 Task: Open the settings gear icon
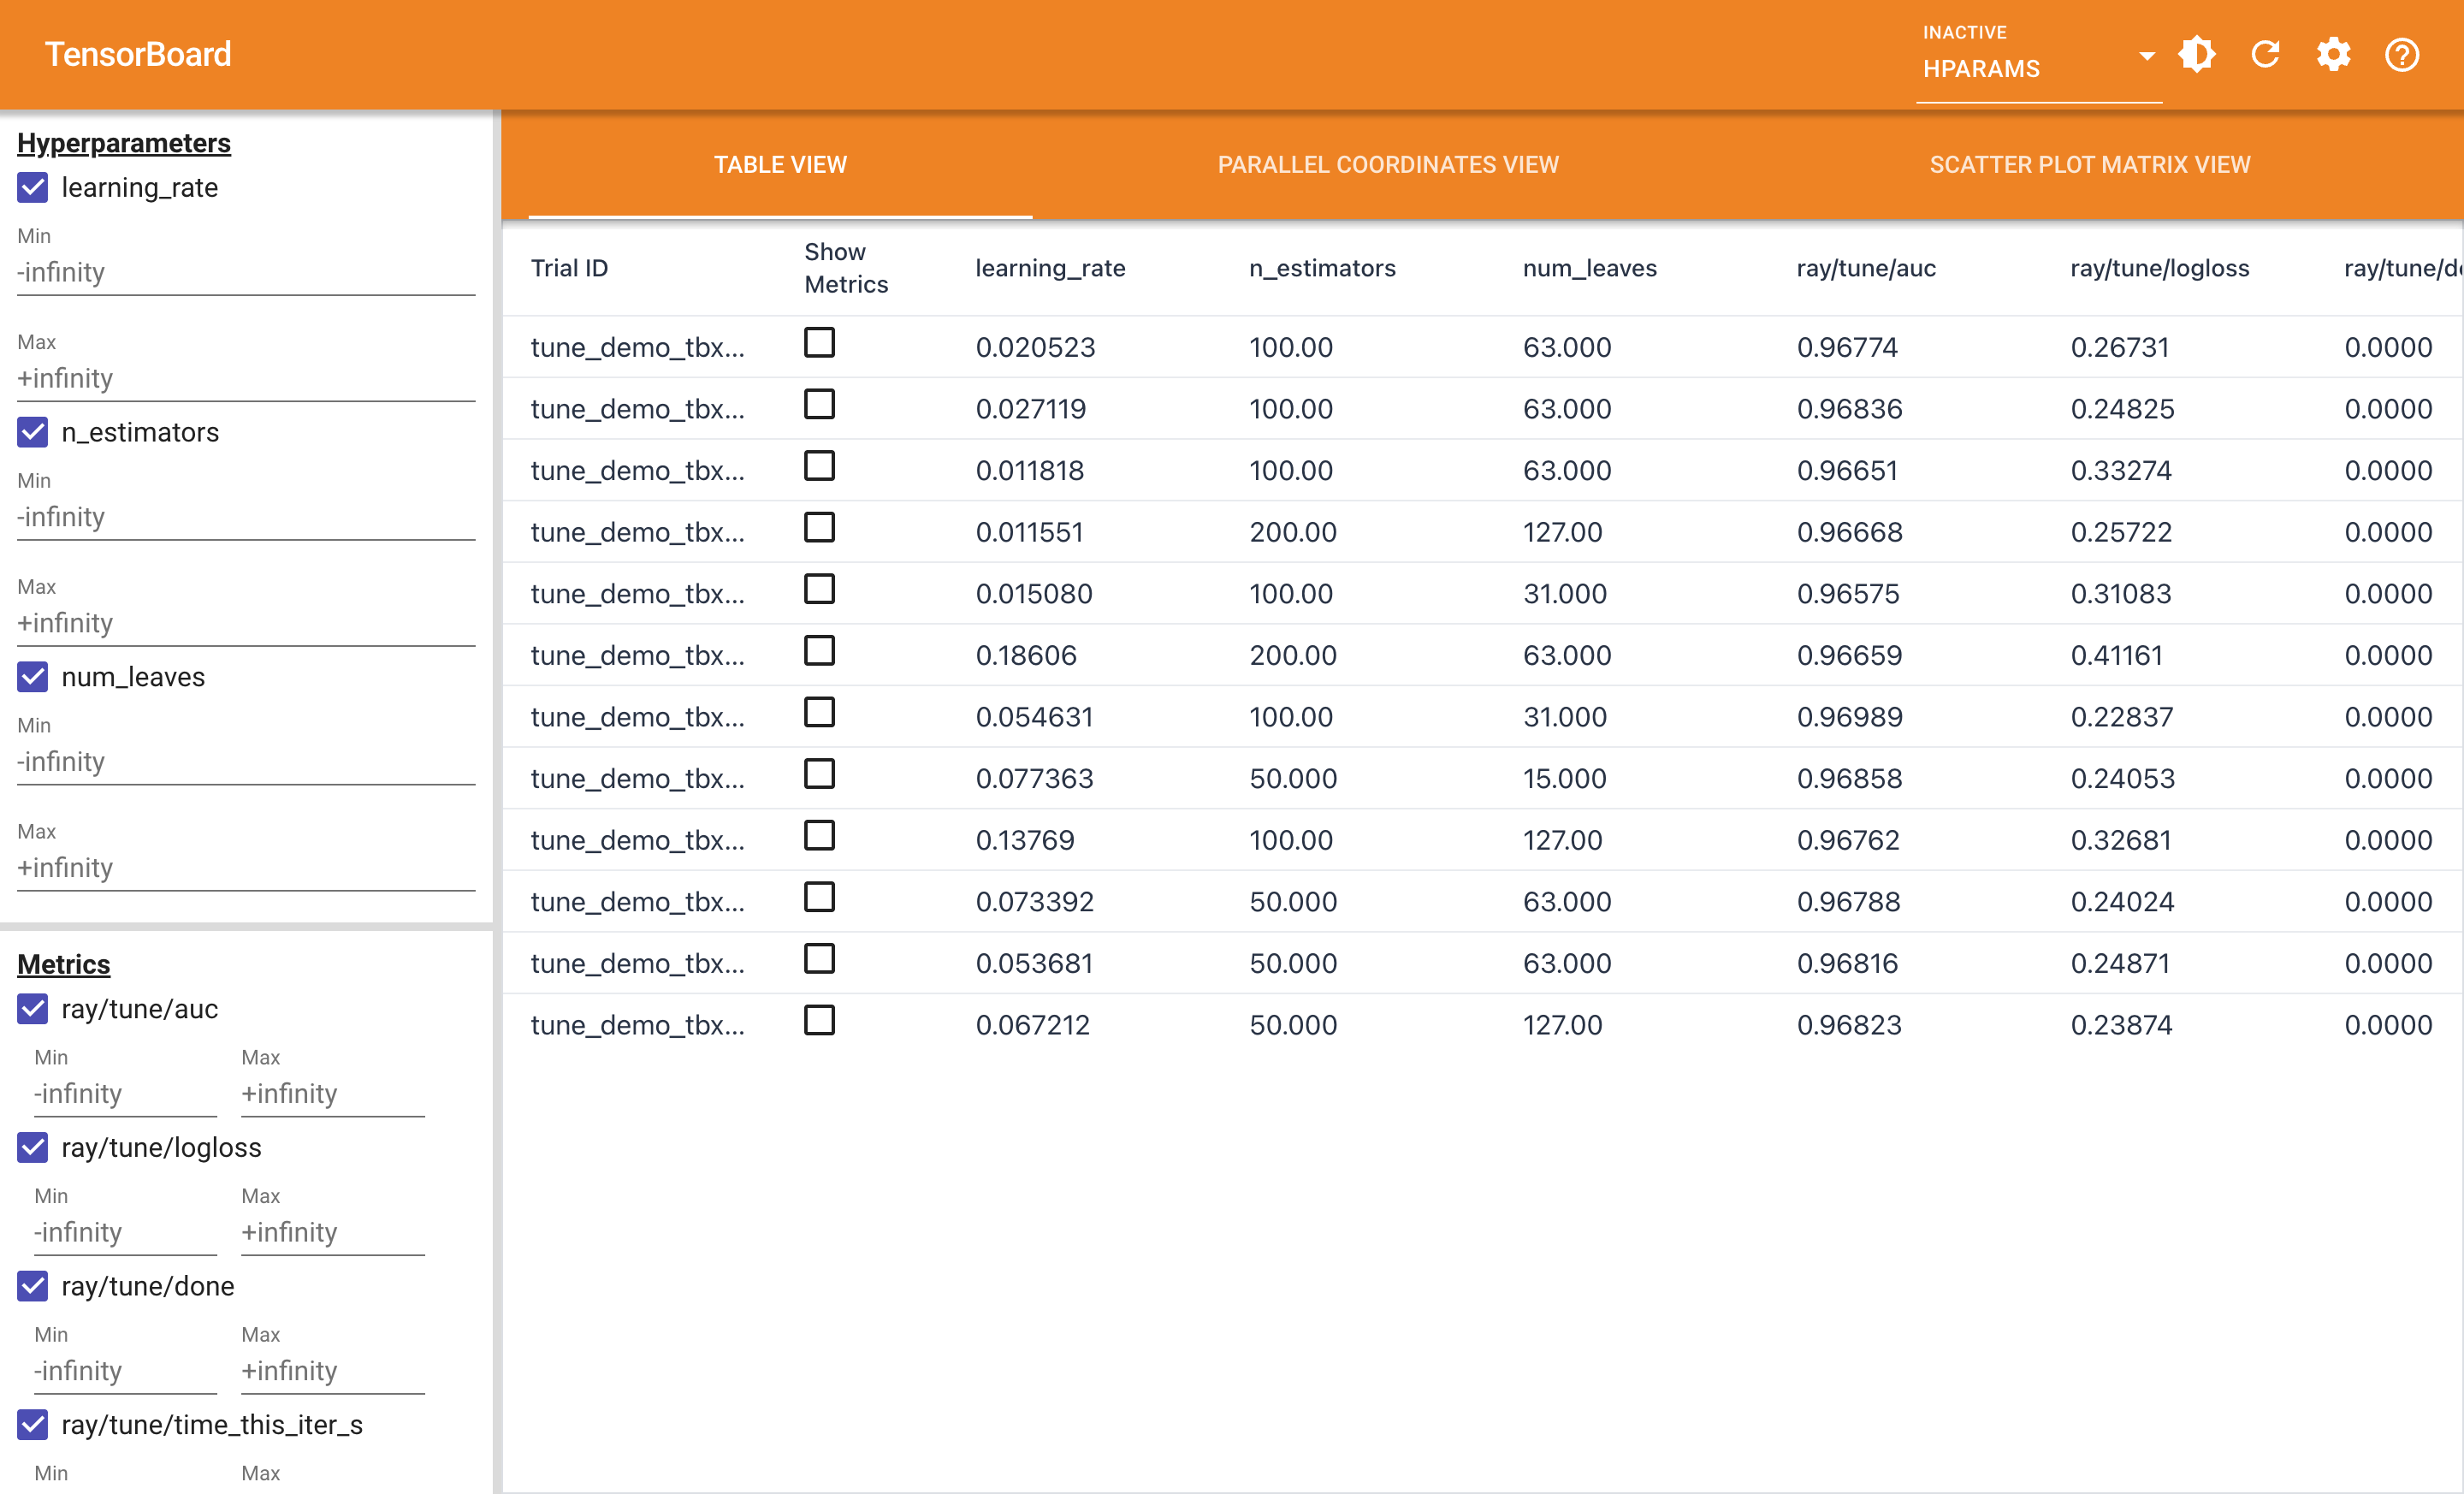point(2333,54)
